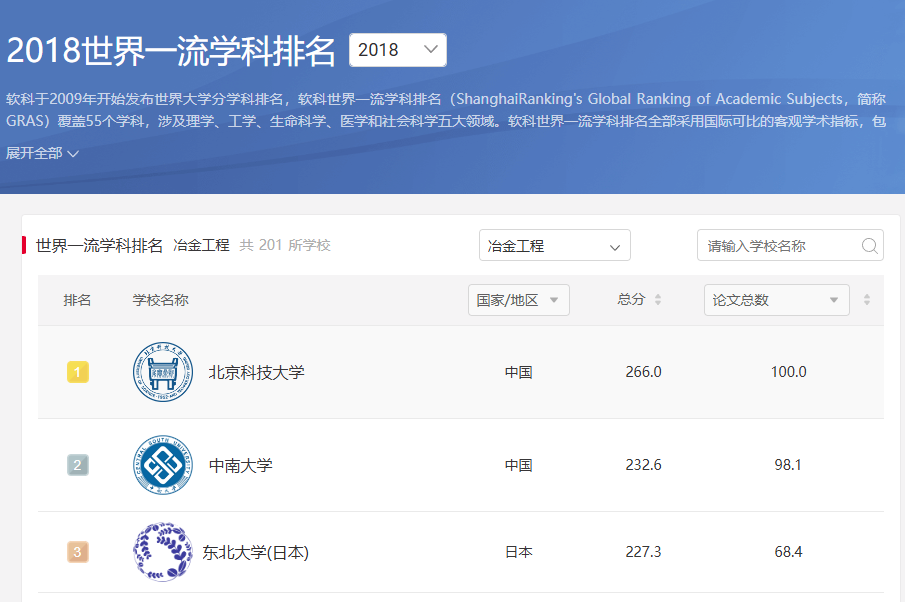Click the 北京科技大学 logo
Image resolution: width=905 pixels, height=602 pixels.
tap(163, 372)
